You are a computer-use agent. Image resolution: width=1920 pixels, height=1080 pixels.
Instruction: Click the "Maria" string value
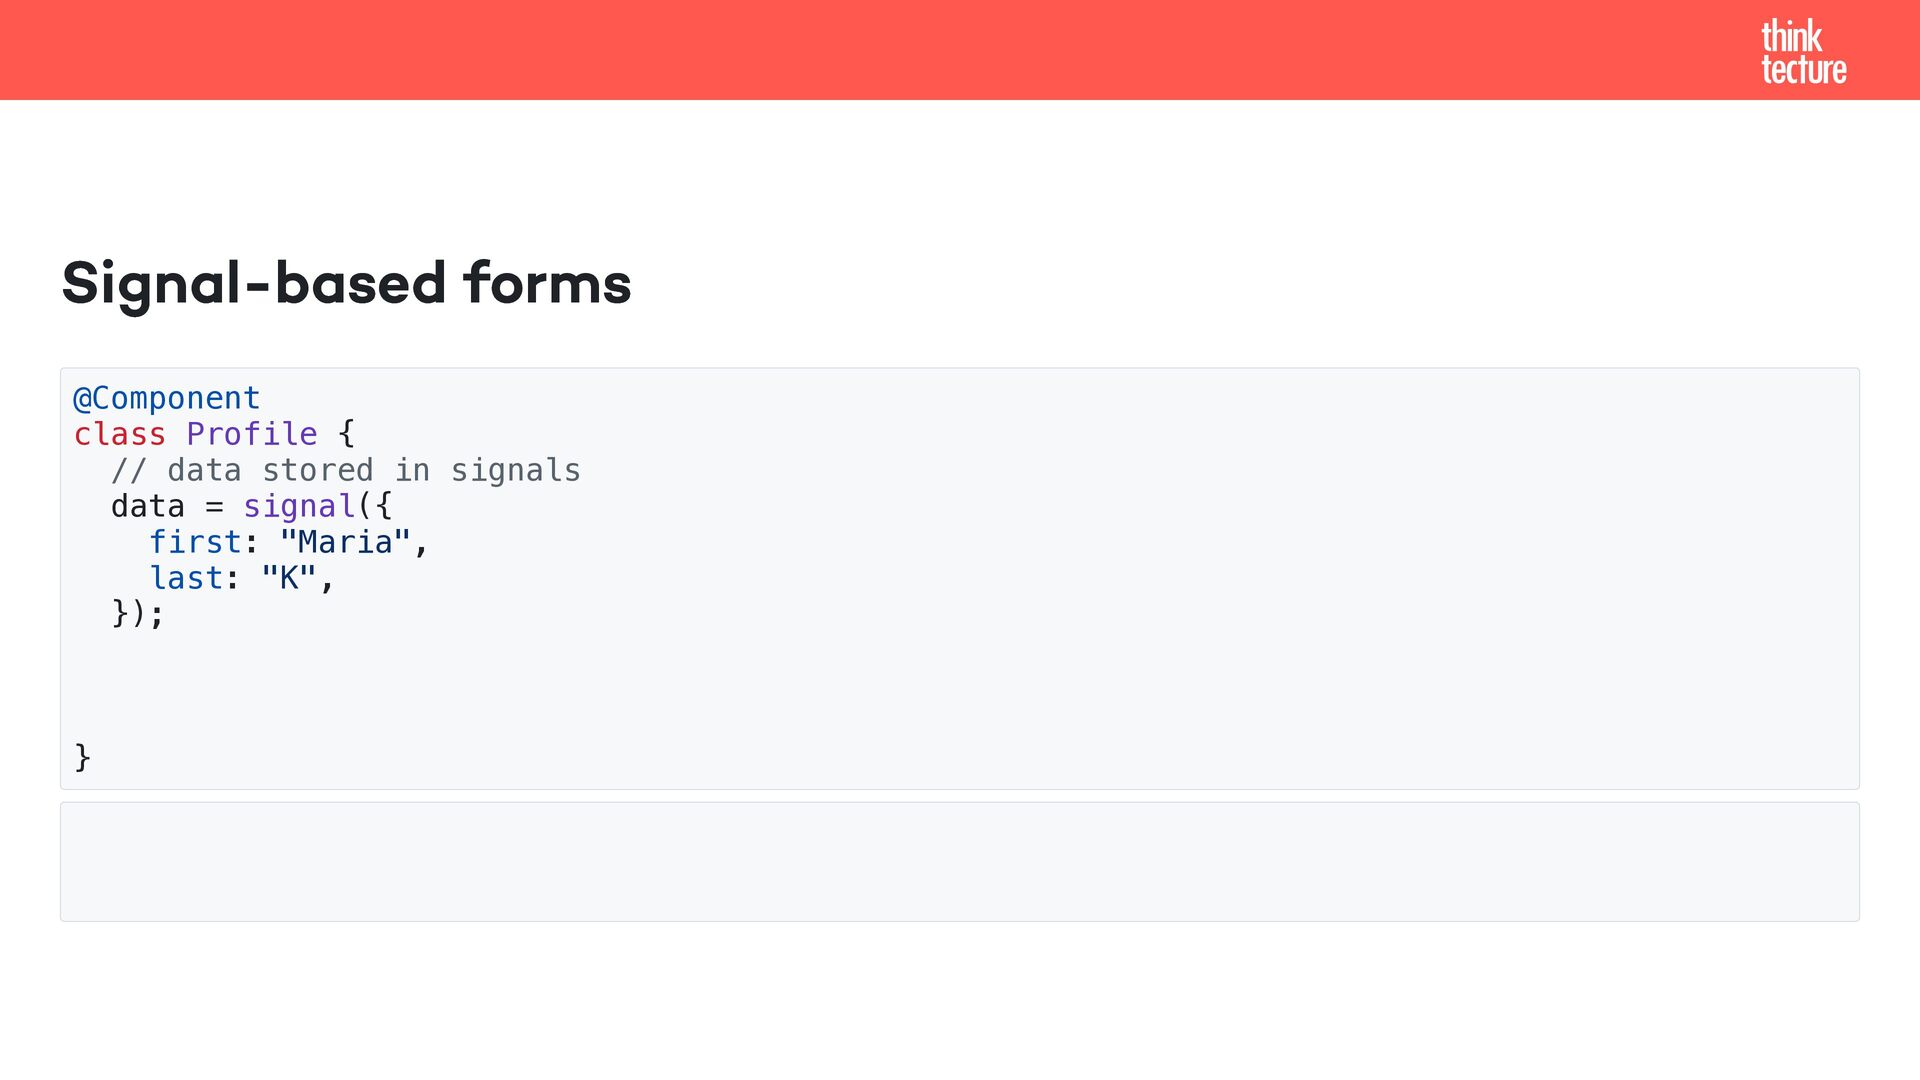pos(345,542)
